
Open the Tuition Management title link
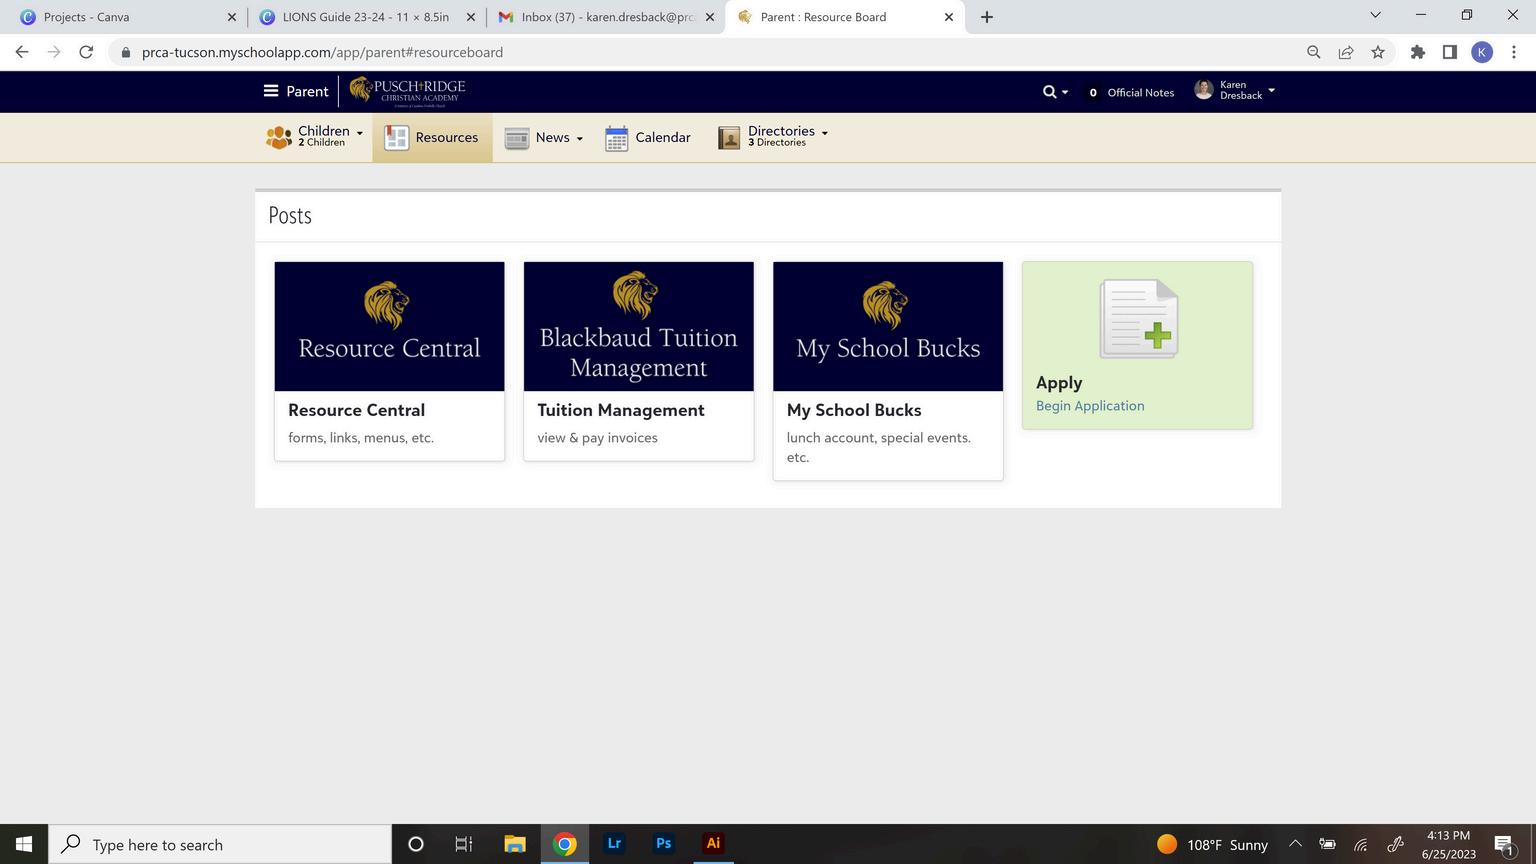click(x=621, y=410)
